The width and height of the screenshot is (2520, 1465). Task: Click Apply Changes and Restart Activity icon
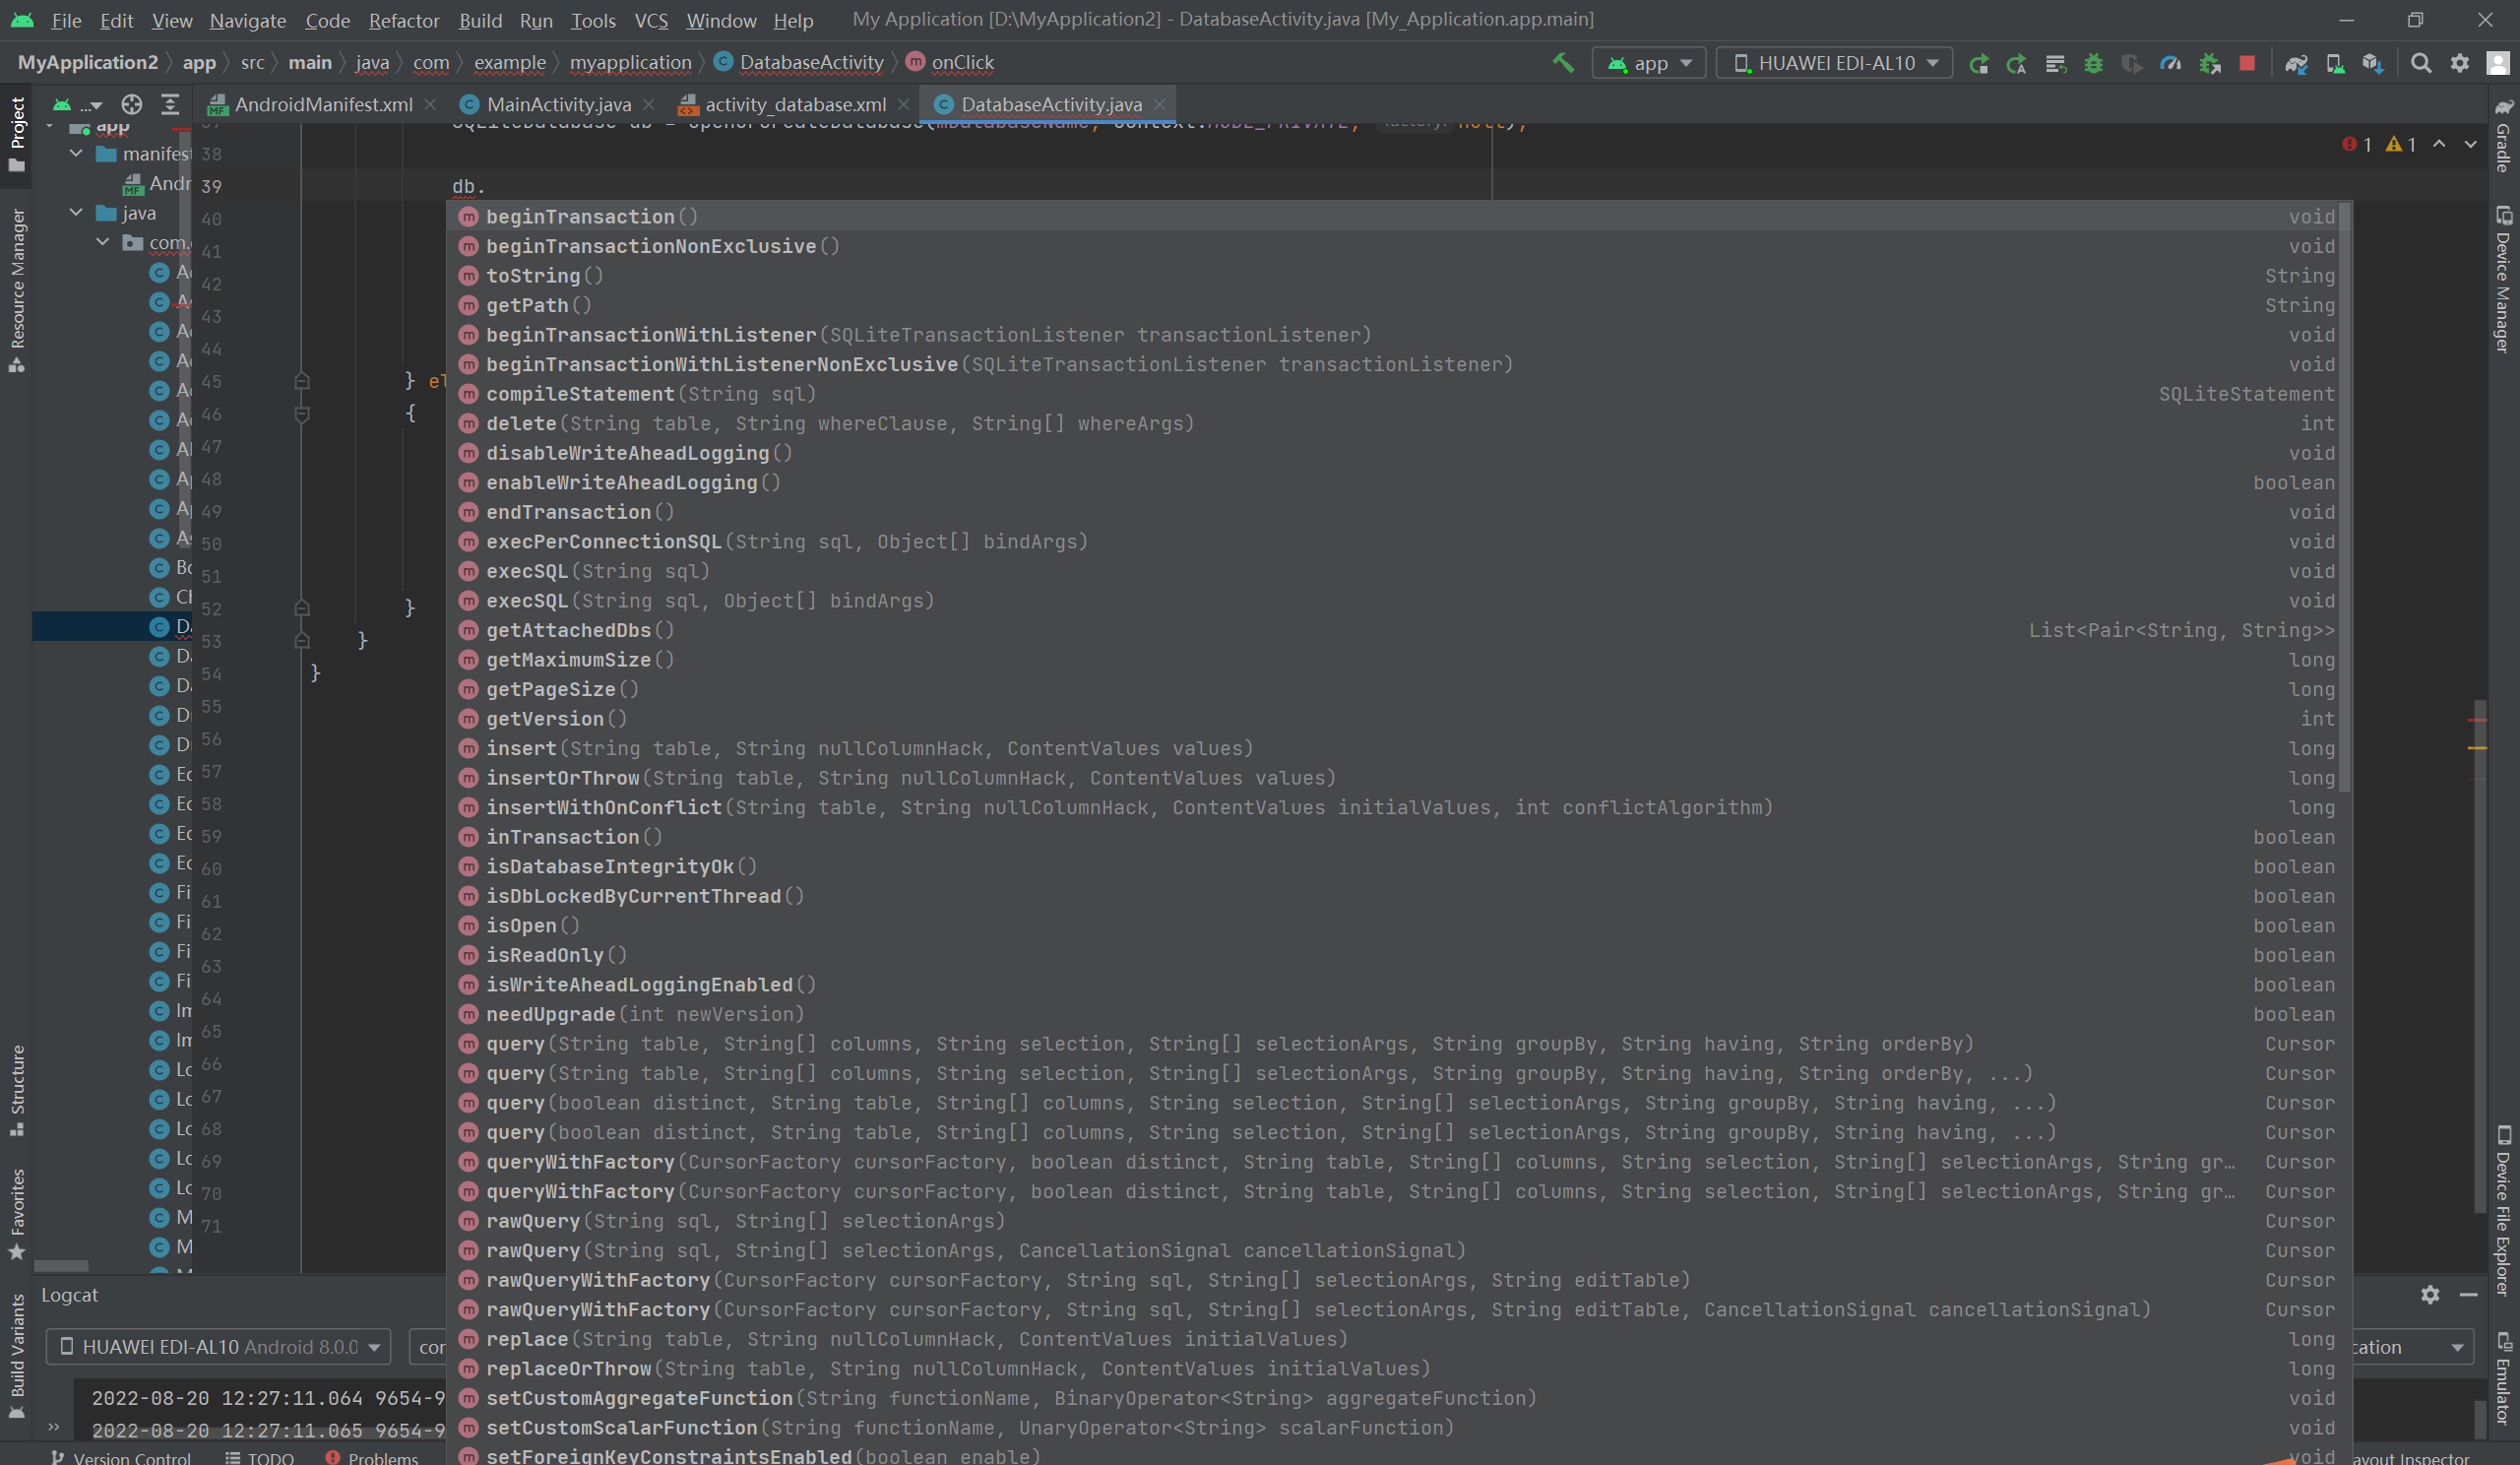2016,63
